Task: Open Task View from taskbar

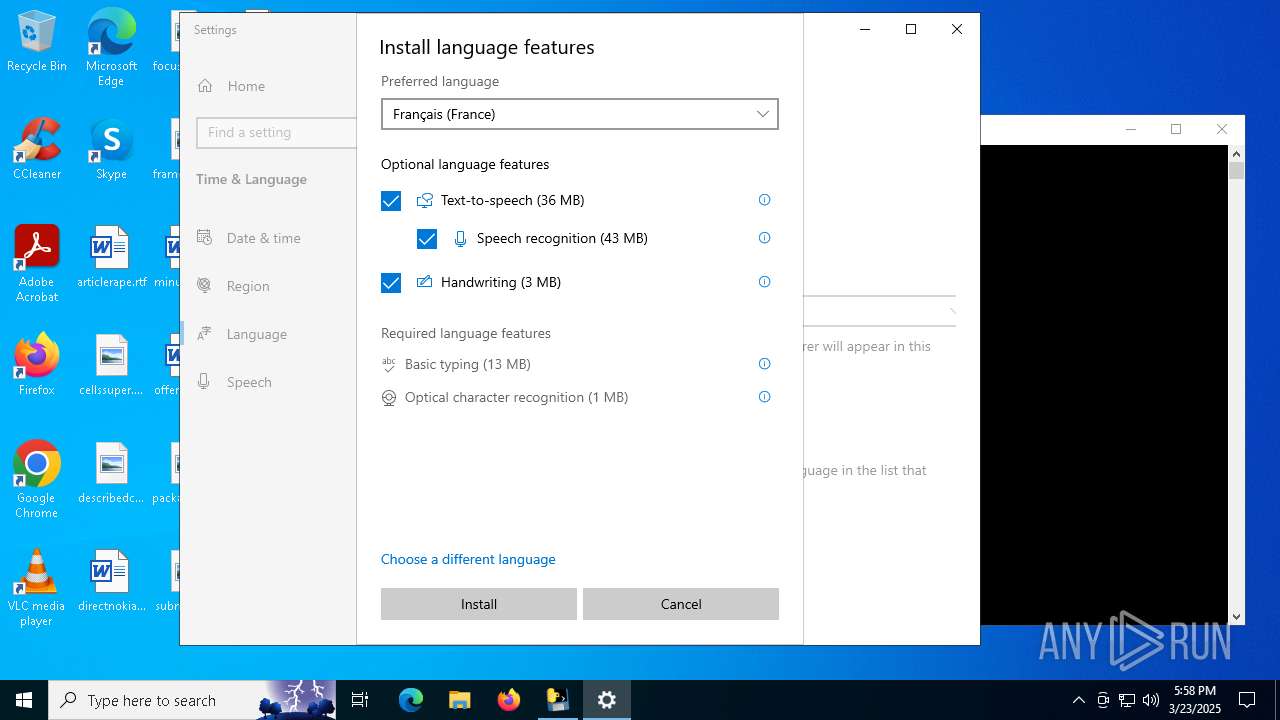Action: pos(360,700)
